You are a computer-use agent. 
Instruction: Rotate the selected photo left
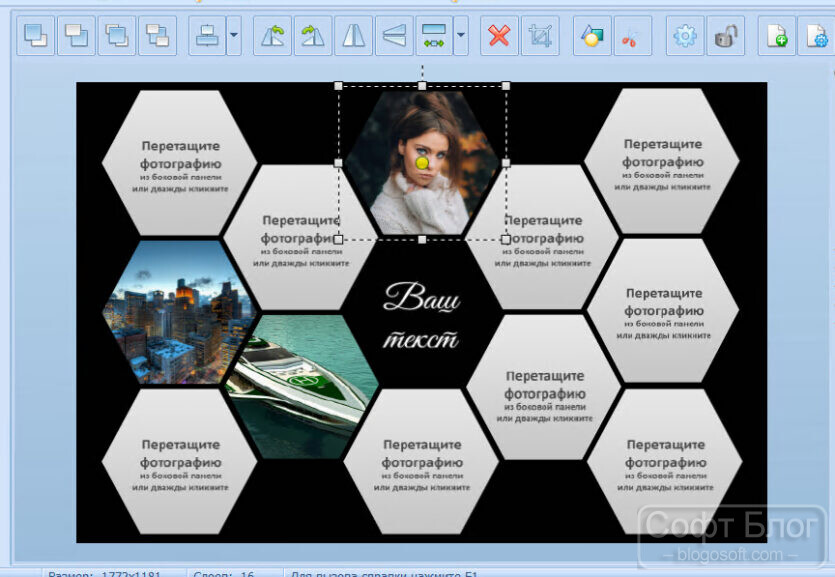(x=272, y=36)
